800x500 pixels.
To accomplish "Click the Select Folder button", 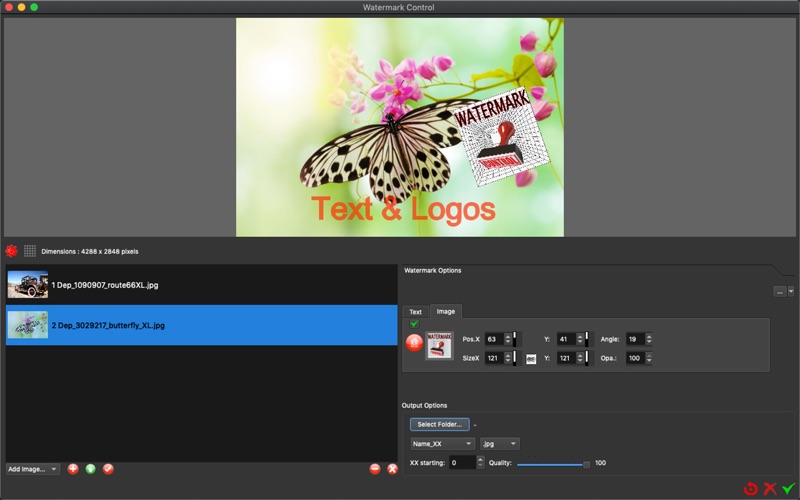I will pos(439,424).
